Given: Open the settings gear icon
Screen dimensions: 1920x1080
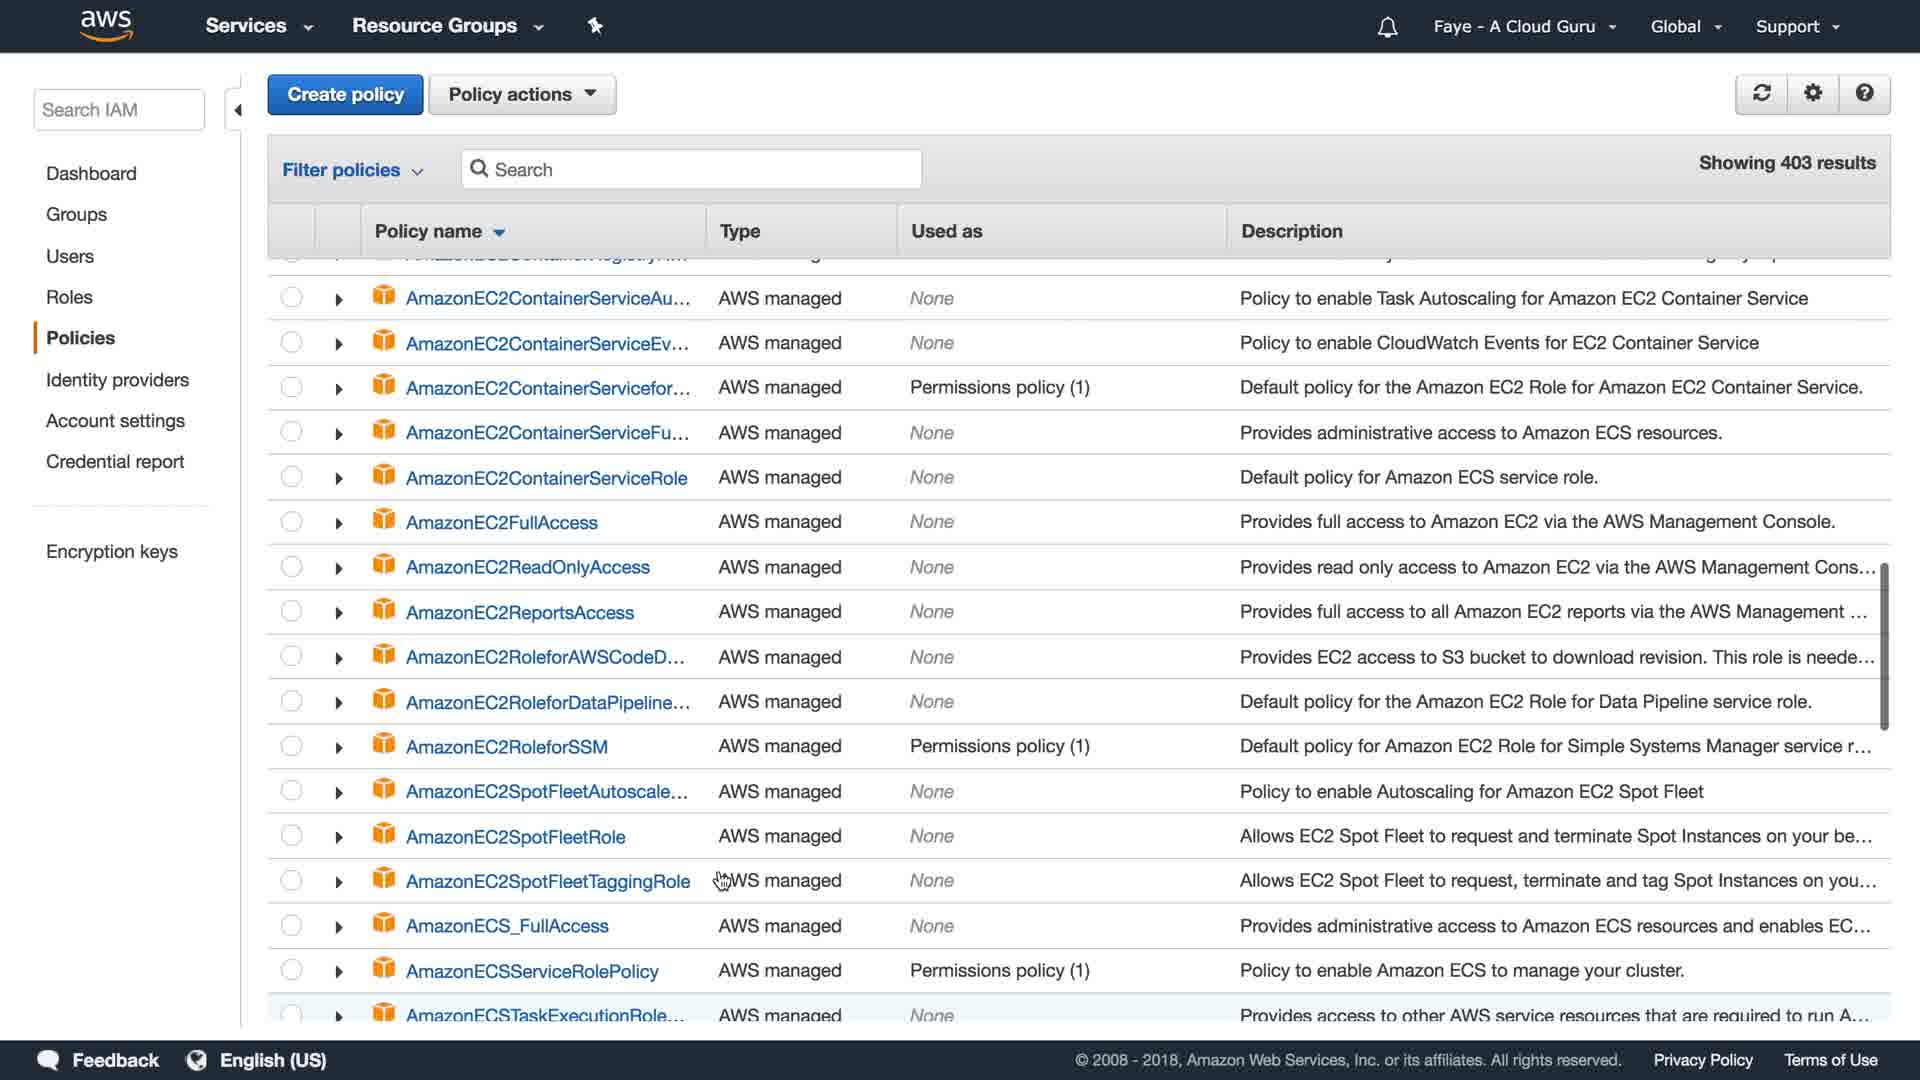Looking at the screenshot, I should [x=1813, y=93].
